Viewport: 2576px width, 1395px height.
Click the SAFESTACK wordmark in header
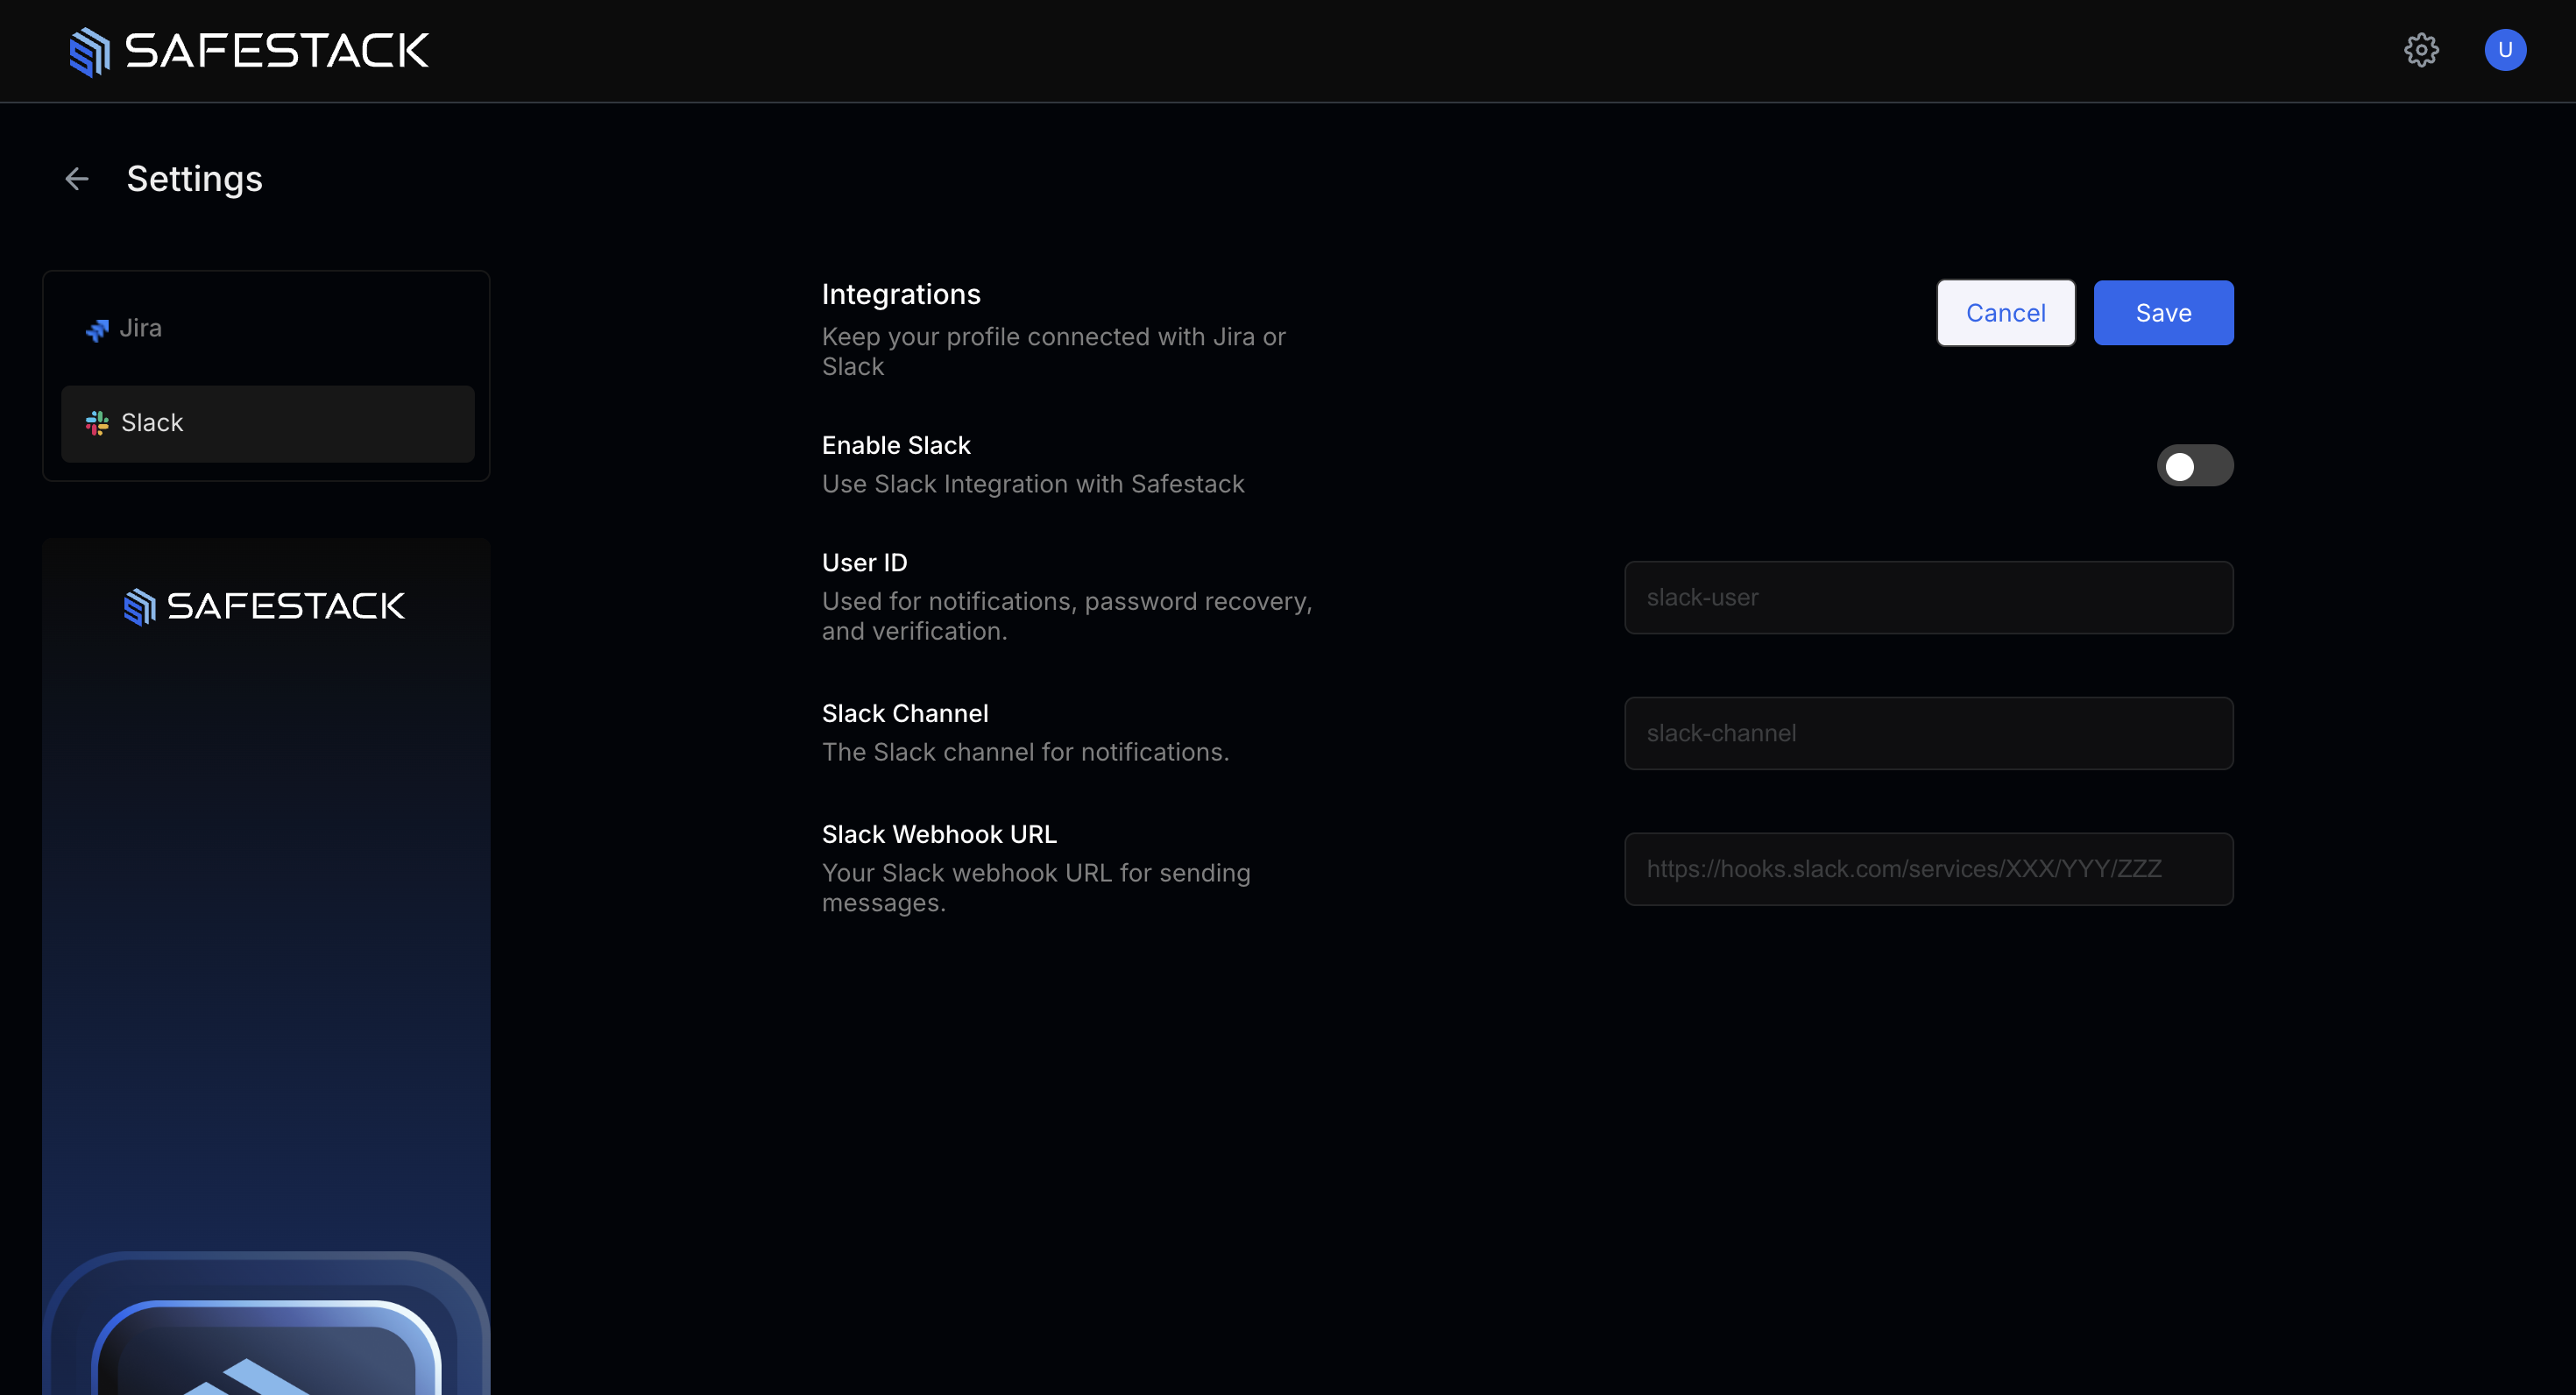(x=277, y=51)
